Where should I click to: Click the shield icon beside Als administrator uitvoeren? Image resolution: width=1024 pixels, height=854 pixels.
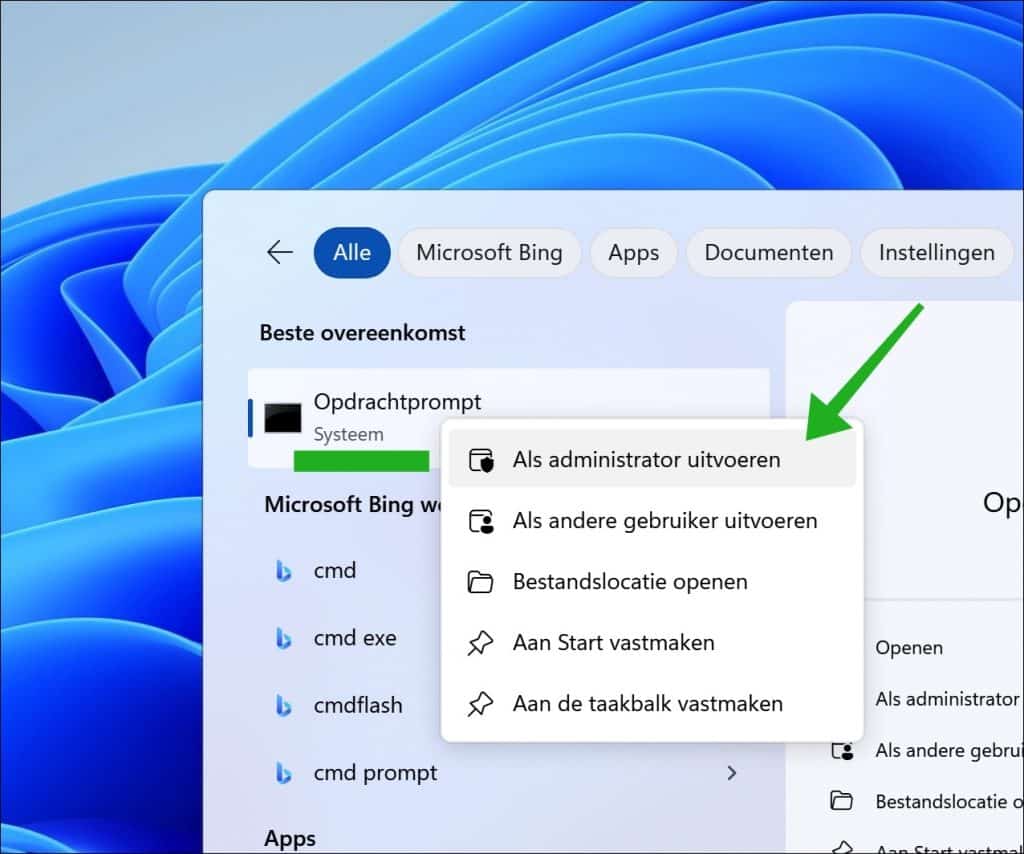[x=481, y=460]
